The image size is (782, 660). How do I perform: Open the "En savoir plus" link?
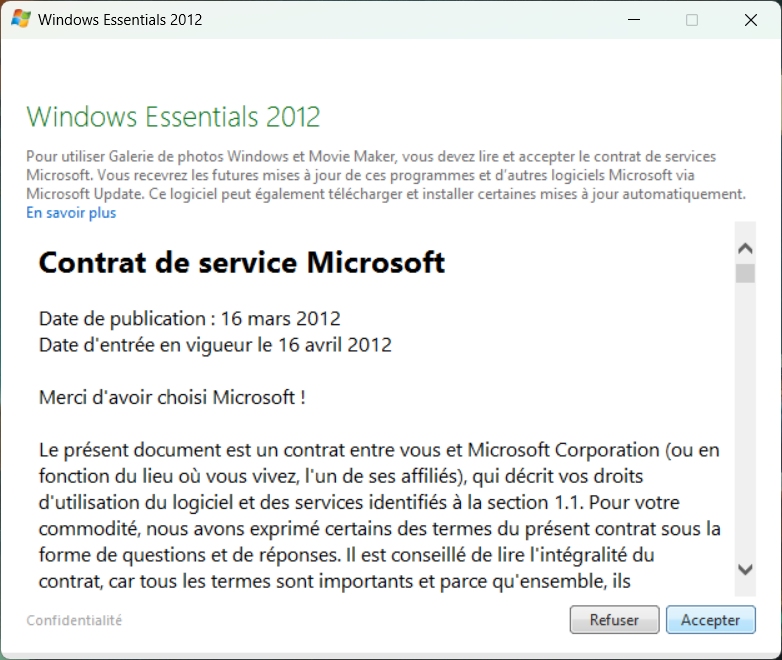pyautogui.click(x=71, y=213)
